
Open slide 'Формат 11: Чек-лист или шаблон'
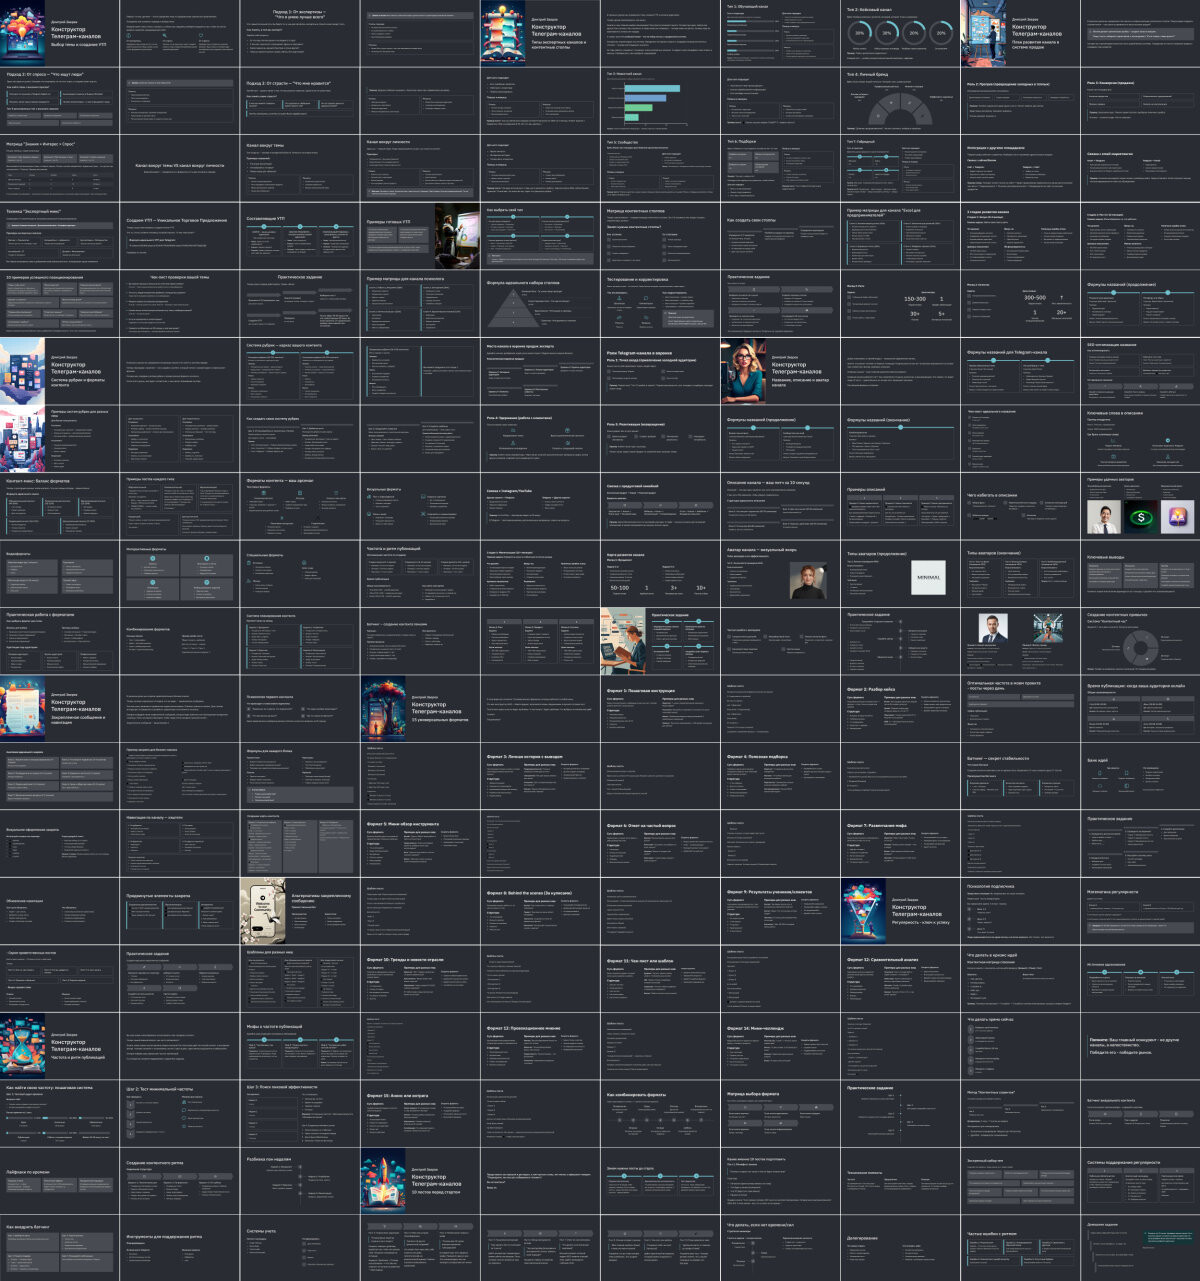pos(660,978)
